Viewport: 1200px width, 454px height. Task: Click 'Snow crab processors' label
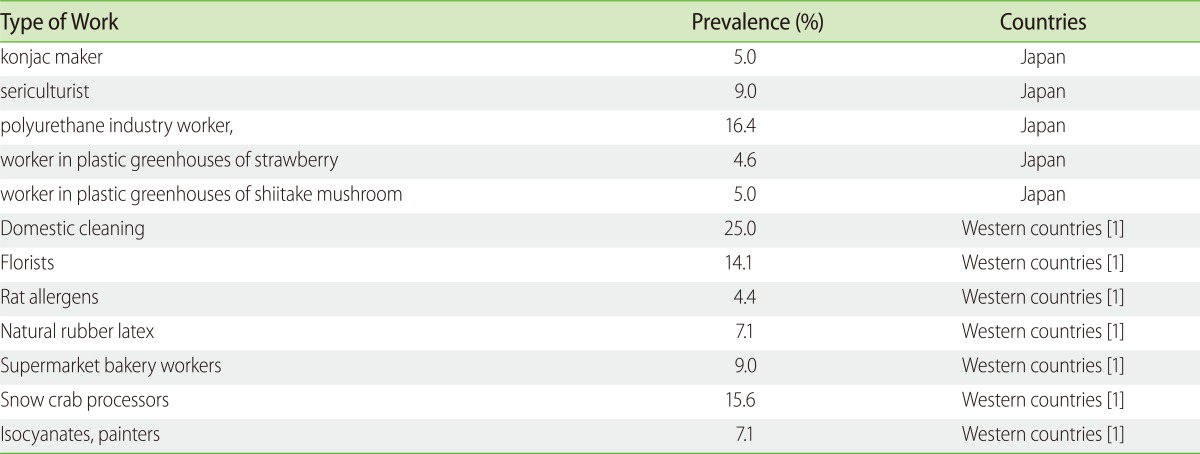[x=85, y=400]
